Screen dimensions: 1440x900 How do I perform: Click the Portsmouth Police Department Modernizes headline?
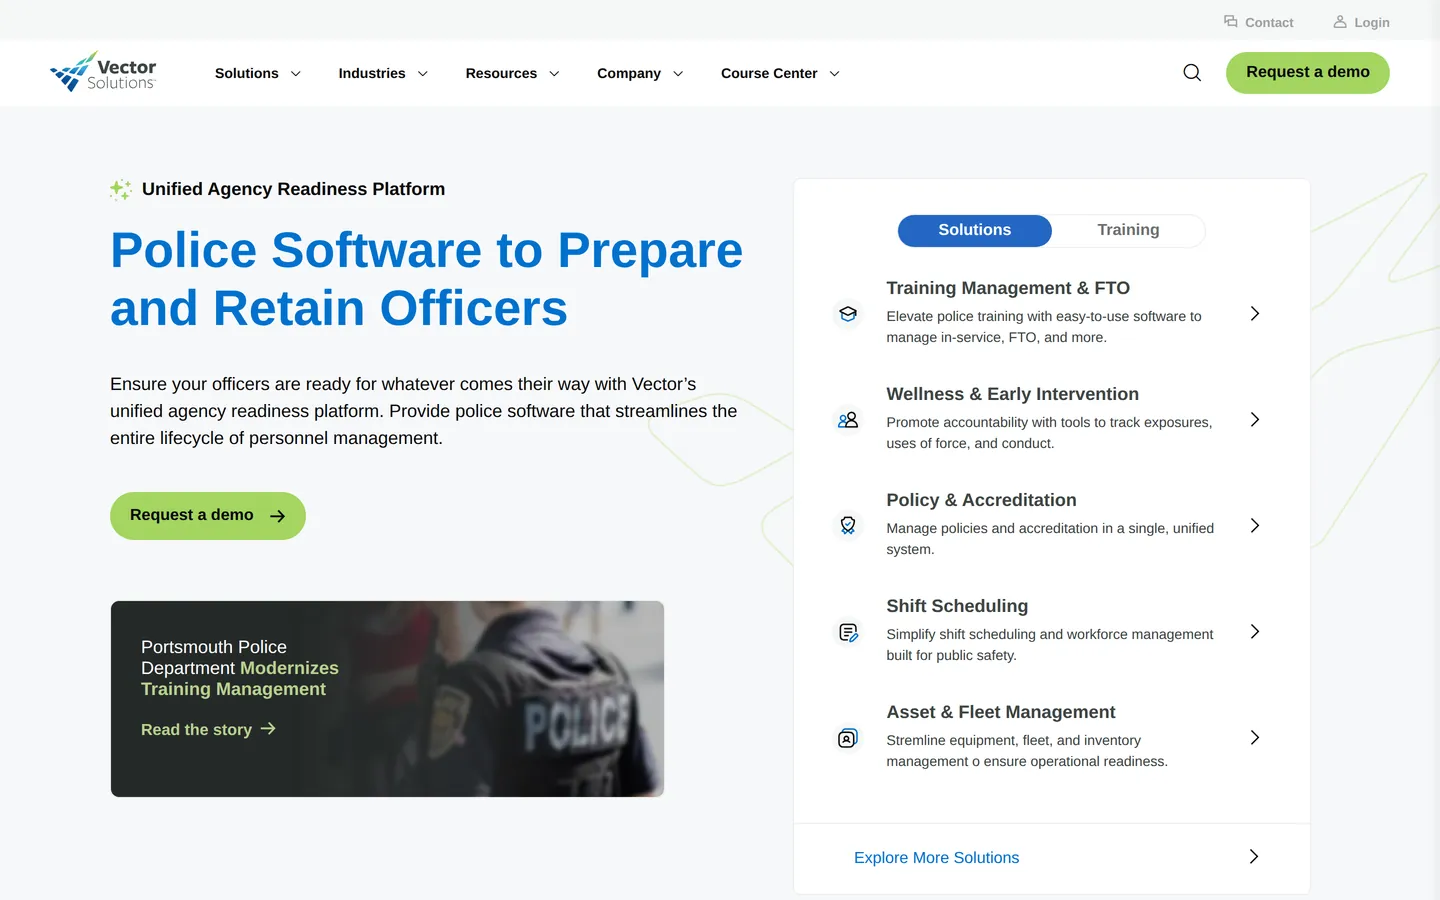point(240,668)
